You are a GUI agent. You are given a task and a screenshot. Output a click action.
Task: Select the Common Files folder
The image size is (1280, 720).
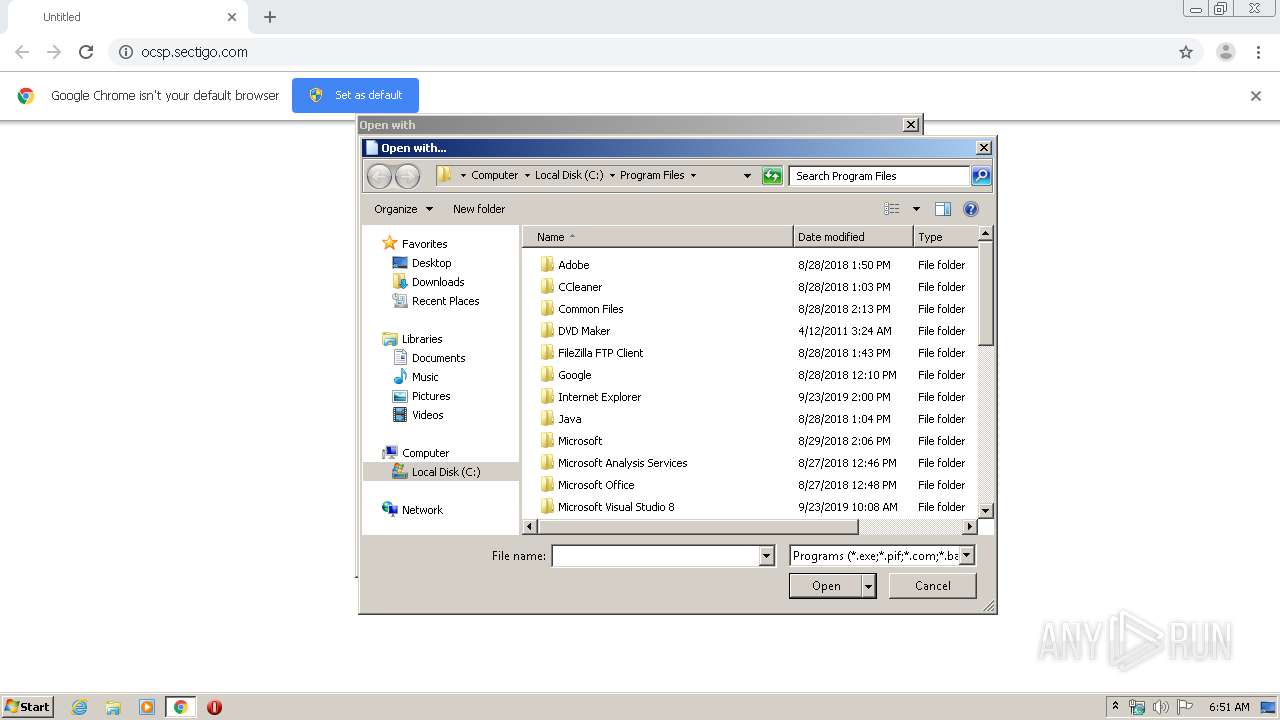tap(590, 309)
